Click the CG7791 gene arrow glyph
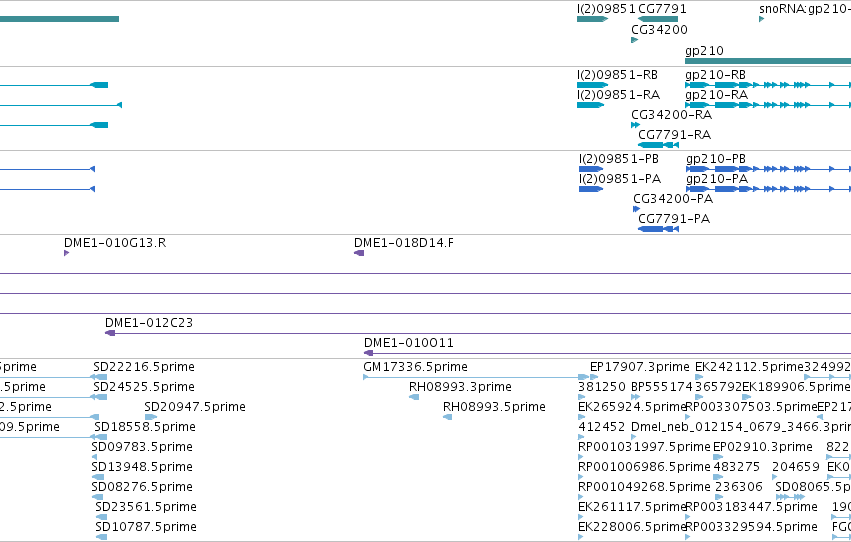 tap(658, 19)
